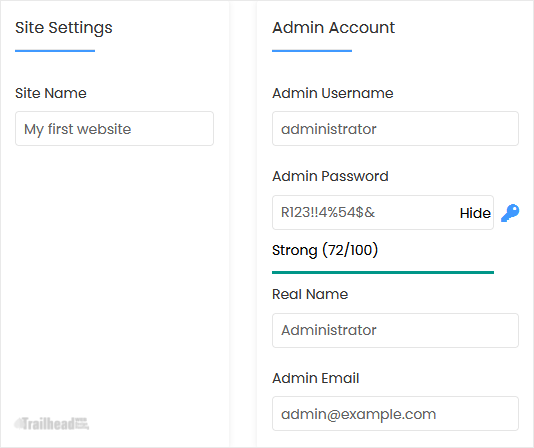Click the blue key generate-password icon
The width and height of the screenshot is (534, 448).
pos(510,213)
